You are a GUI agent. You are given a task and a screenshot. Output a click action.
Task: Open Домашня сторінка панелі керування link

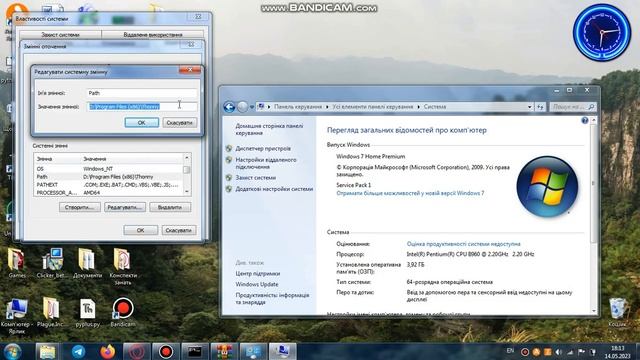tap(269, 129)
